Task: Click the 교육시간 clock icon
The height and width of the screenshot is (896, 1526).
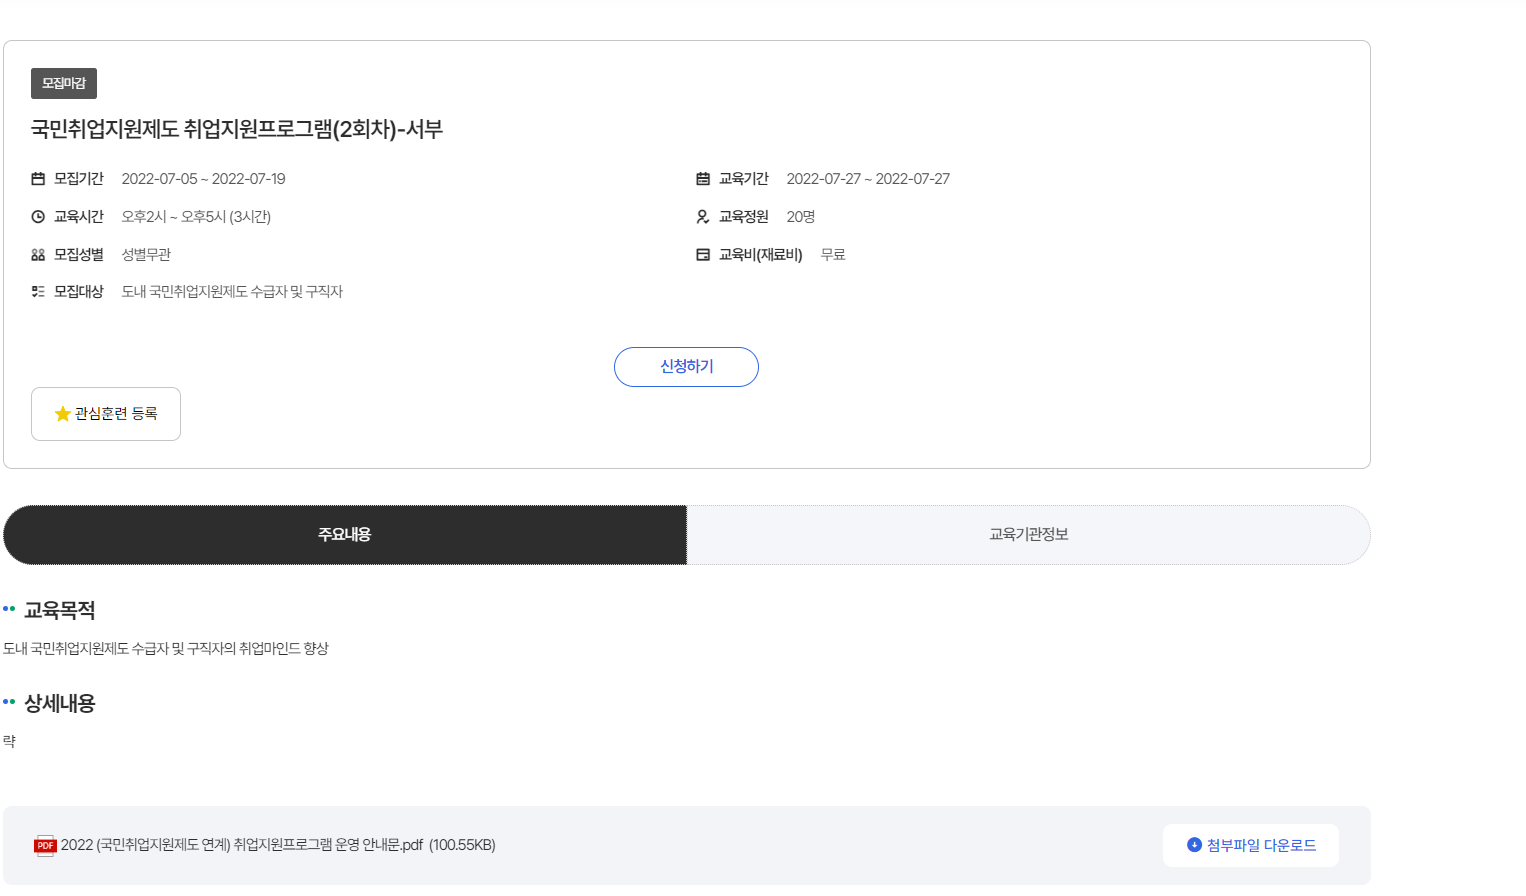Action: pos(38,217)
